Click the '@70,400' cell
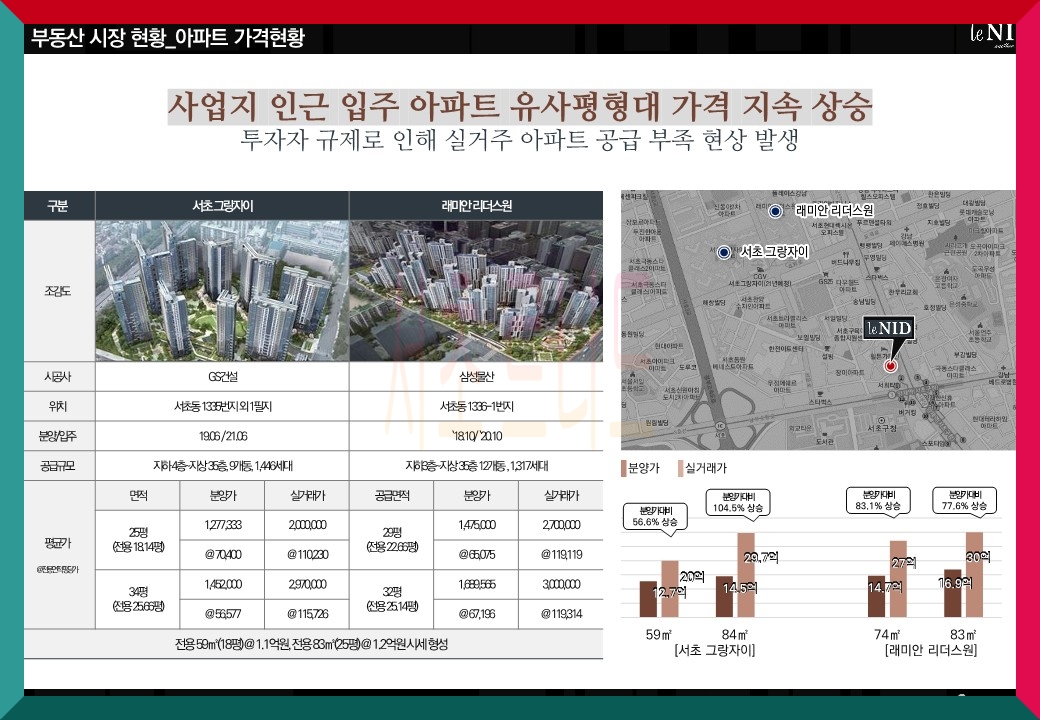This screenshot has height=720, width=1040. pyautogui.click(x=222, y=554)
